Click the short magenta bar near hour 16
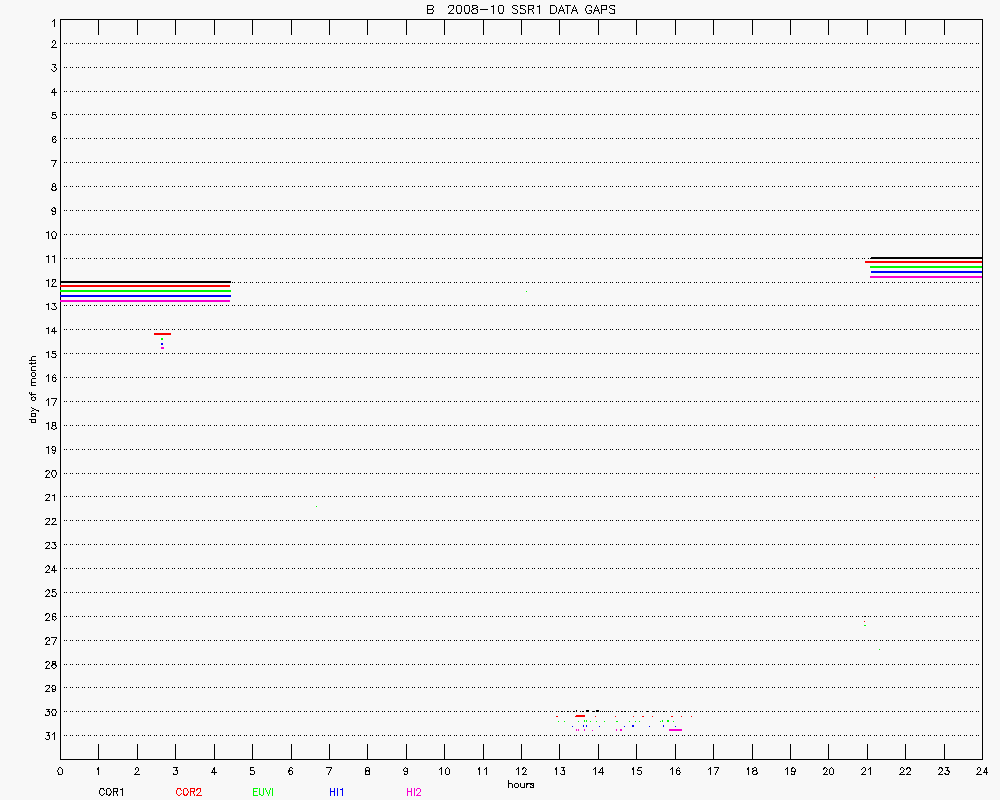The image size is (1000, 800). [676, 730]
